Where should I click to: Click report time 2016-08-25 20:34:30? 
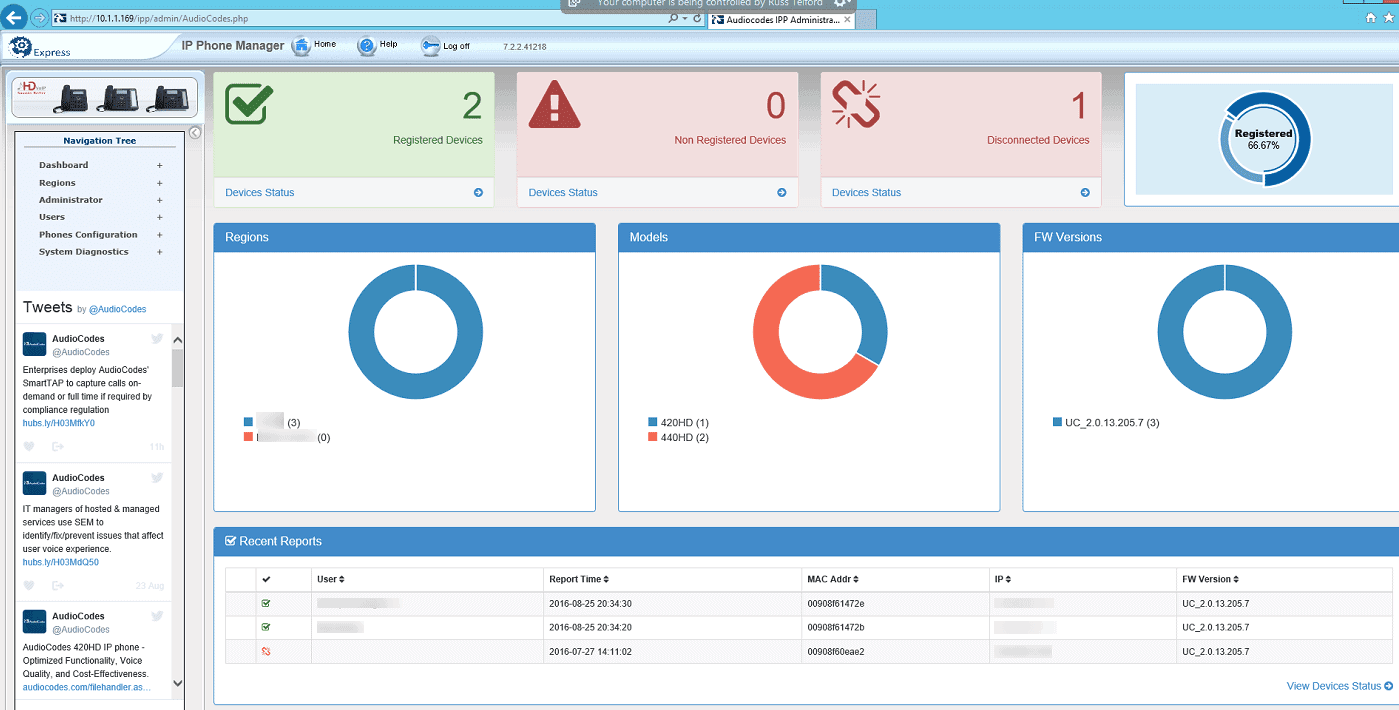(x=590, y=603)
